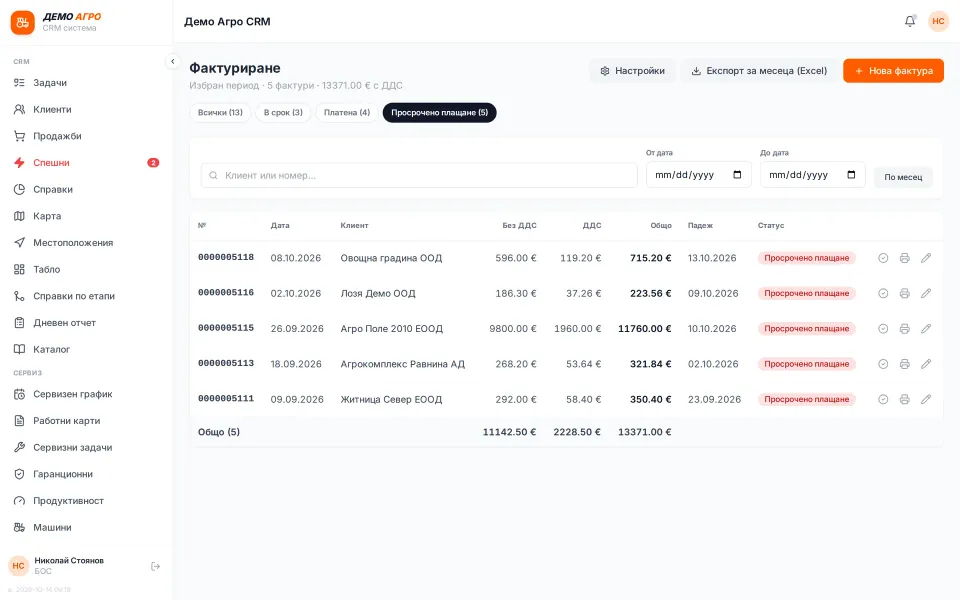
Task: Open the notifications bell
Action: pyautogui.click(x=910, y=21)
